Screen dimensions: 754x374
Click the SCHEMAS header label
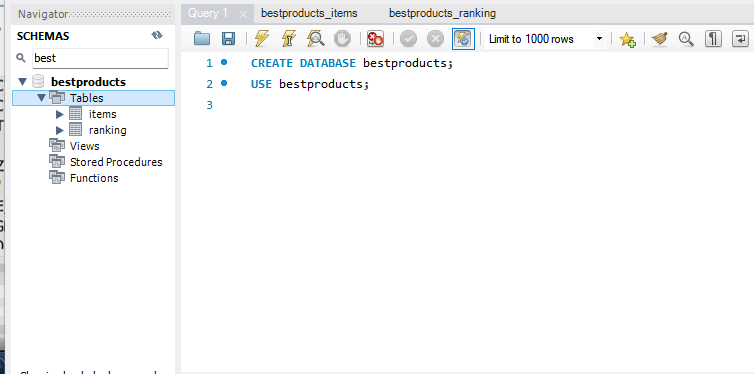pyautogui.click(x=43, y=36)
